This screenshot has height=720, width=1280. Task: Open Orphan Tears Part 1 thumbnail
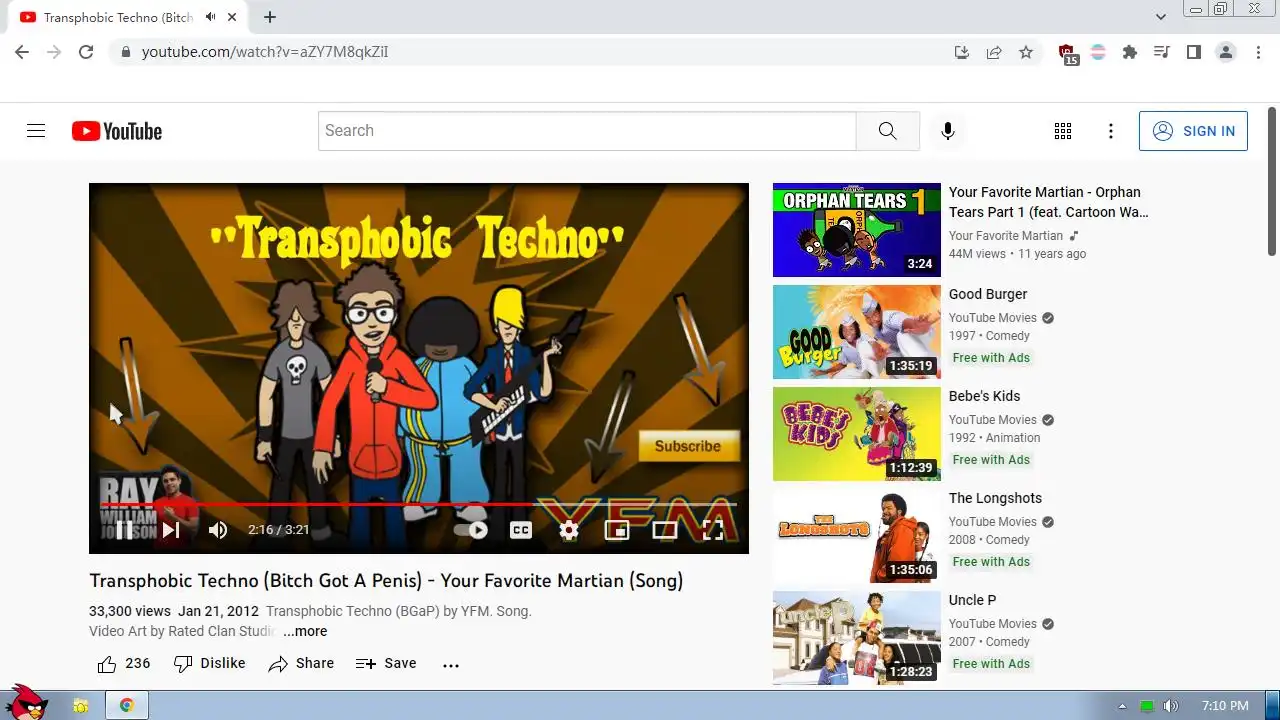(x=857, y=230)
